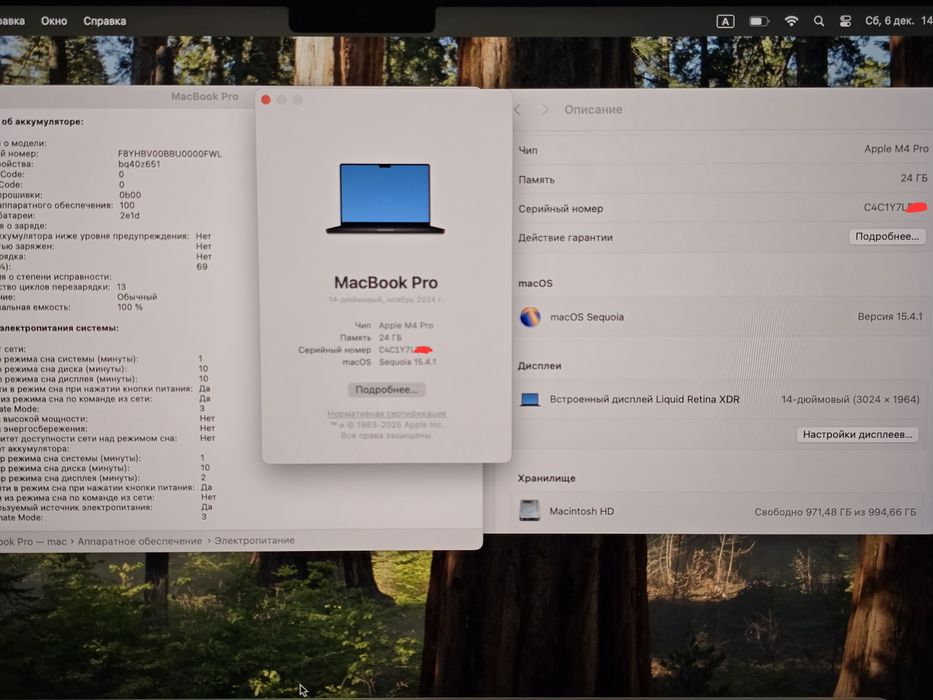
Task: Go back with the left chevron in Описание
Action: (x=517, y=110)
